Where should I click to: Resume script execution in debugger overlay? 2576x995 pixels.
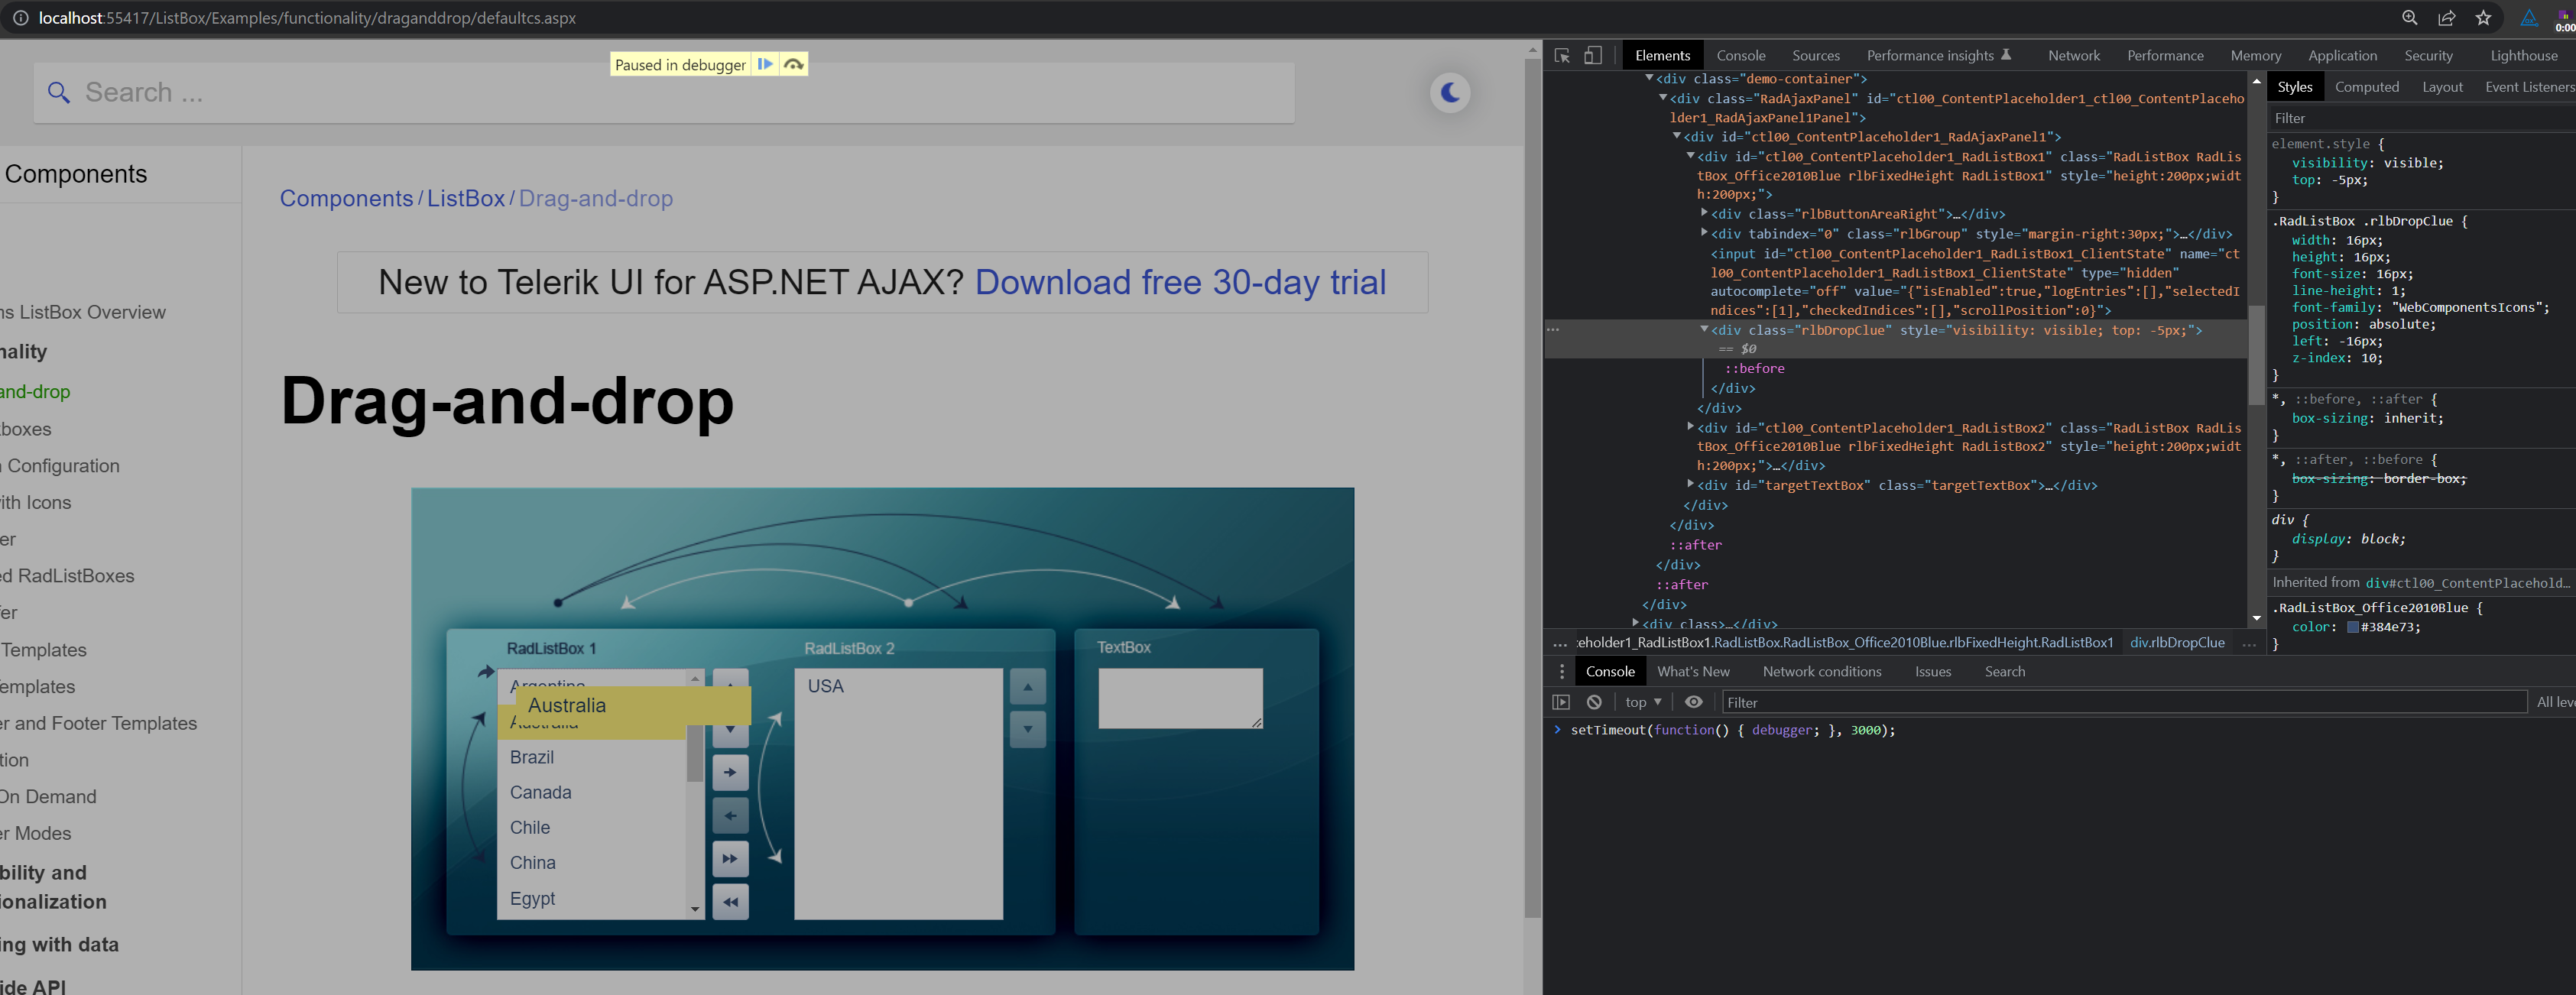tap(765, 64)
